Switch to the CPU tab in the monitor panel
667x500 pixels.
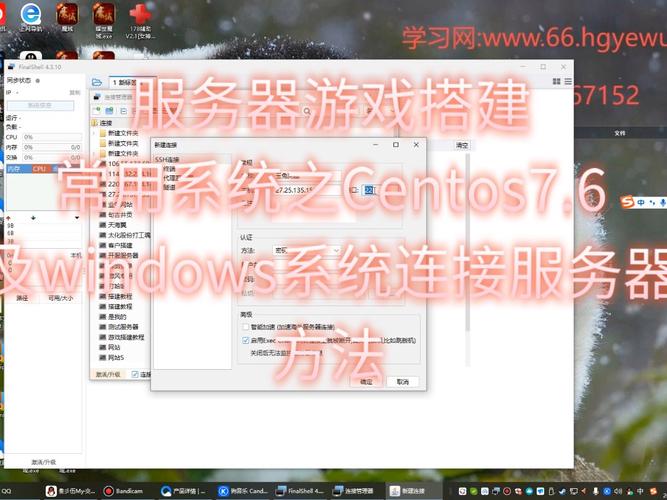tap(39, 169)
